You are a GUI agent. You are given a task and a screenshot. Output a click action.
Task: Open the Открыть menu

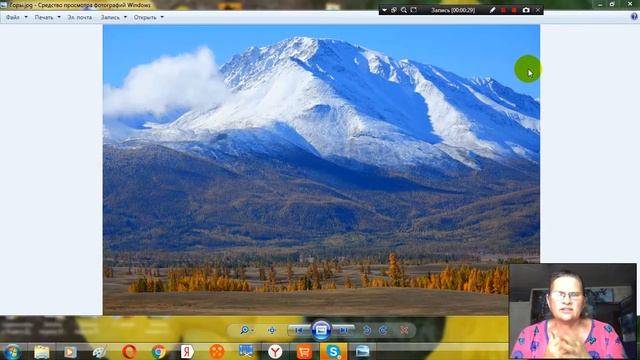pyautogui.click(x=145, y=18)
